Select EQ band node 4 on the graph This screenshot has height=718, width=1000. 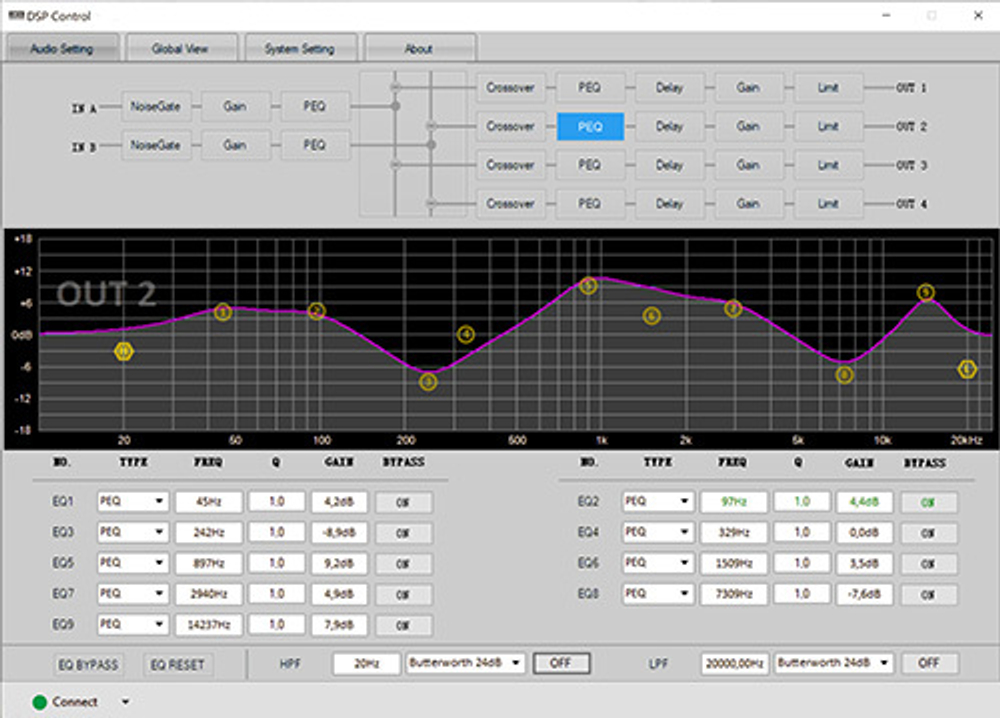pos(466,334)
